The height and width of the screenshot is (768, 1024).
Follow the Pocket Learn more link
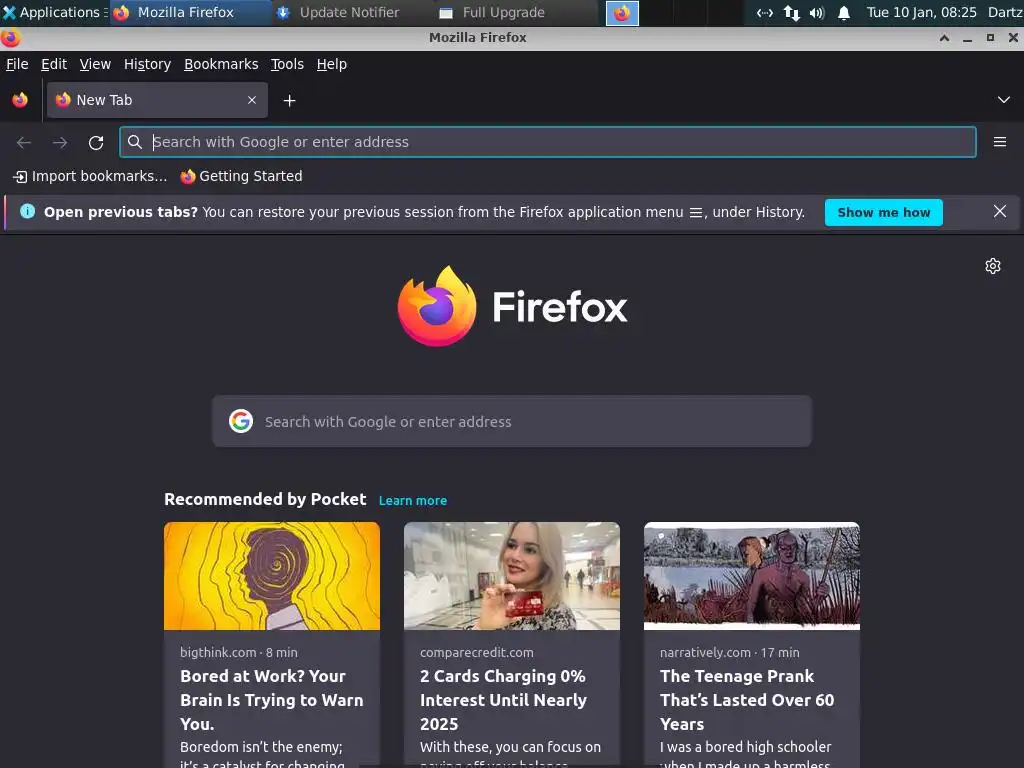tap(413, 500)
